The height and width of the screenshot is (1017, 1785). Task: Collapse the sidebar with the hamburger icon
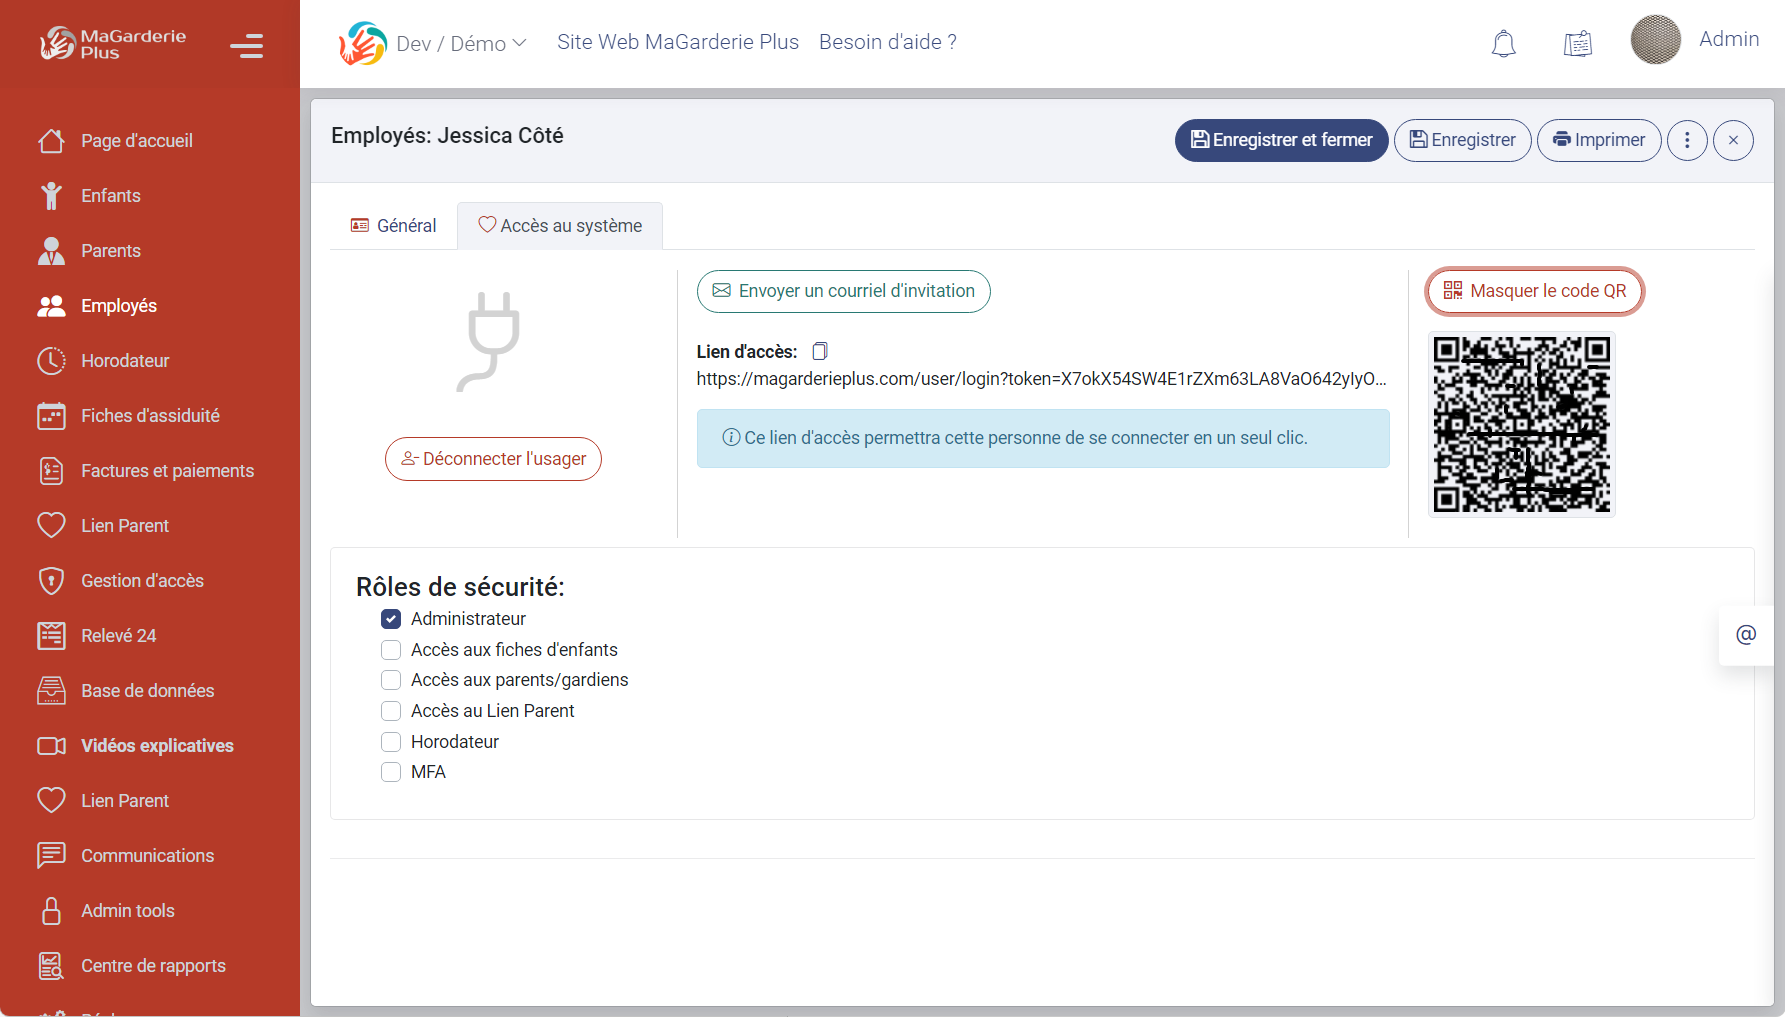246,46
